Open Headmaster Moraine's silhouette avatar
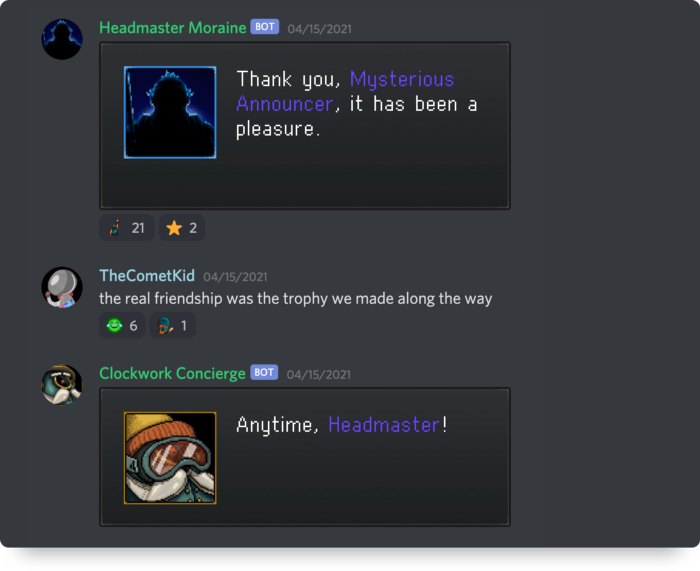The width and height of the screenshot is (700, 571). click(62, 39)
